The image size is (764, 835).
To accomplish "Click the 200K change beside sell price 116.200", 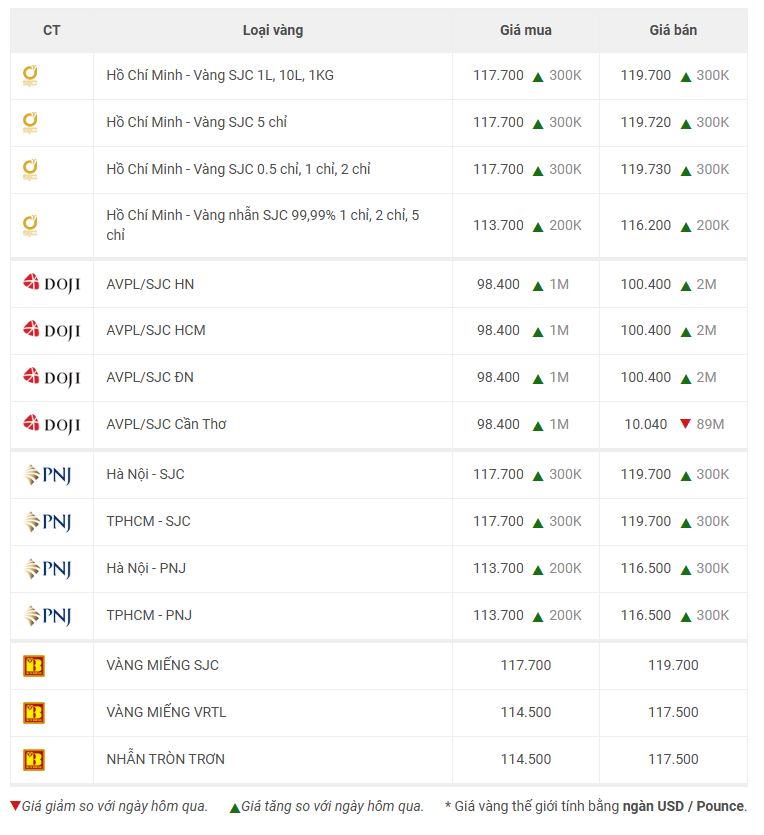I will pos(712,225).
